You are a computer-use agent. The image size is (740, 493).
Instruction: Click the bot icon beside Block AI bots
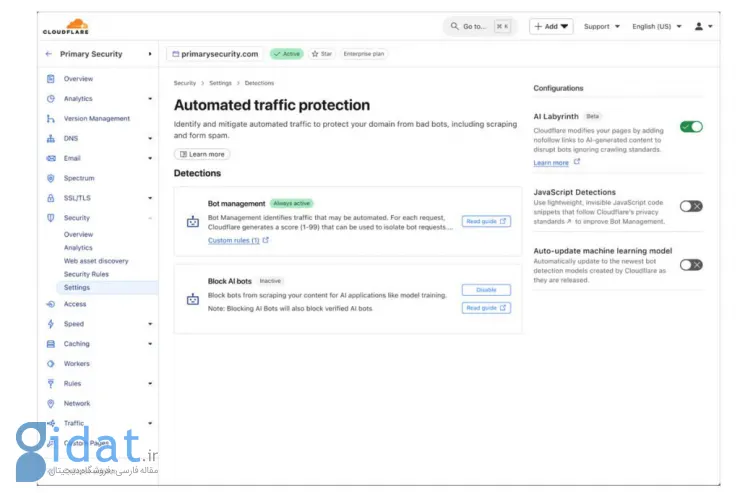(x=193, y=299)
